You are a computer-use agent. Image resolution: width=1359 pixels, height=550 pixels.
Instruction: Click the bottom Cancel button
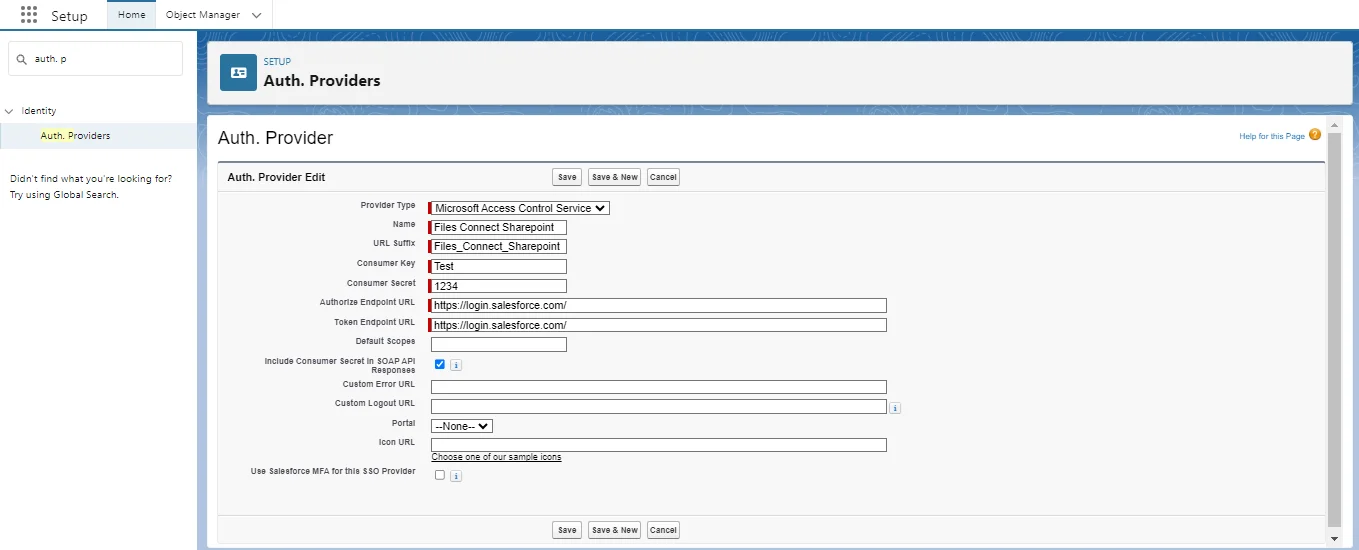click(x=663, y=530)
